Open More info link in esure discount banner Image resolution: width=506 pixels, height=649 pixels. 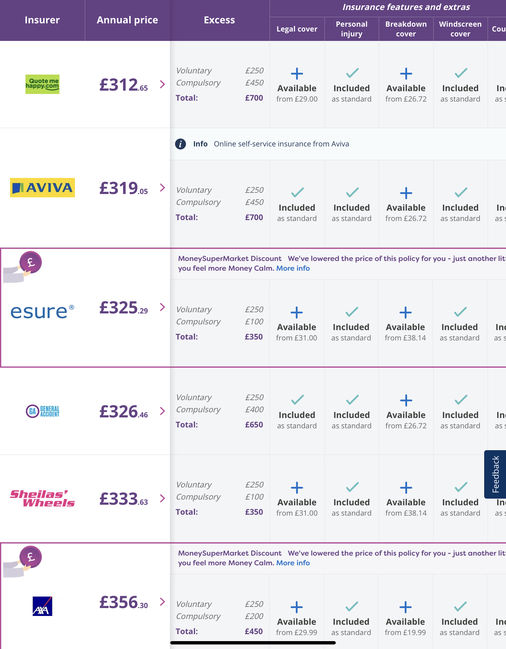(x=293, y=268)
